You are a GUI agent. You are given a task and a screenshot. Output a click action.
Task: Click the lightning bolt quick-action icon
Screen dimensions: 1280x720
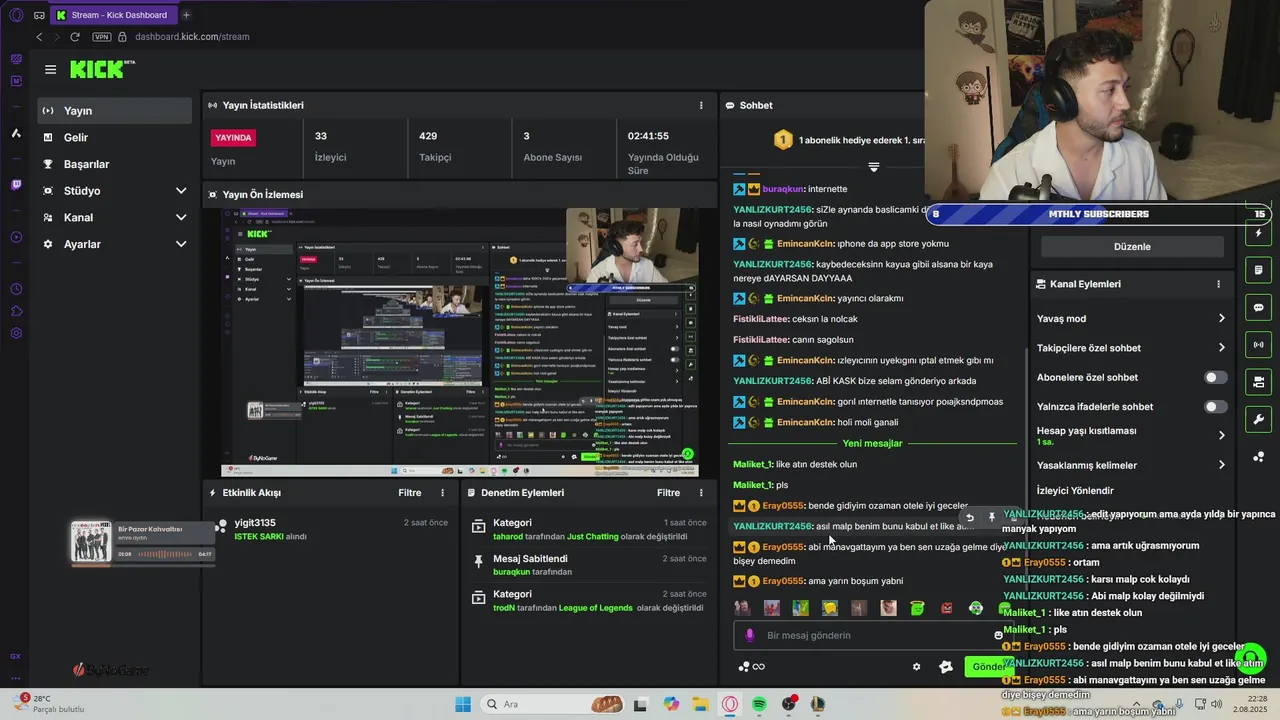1258,233
